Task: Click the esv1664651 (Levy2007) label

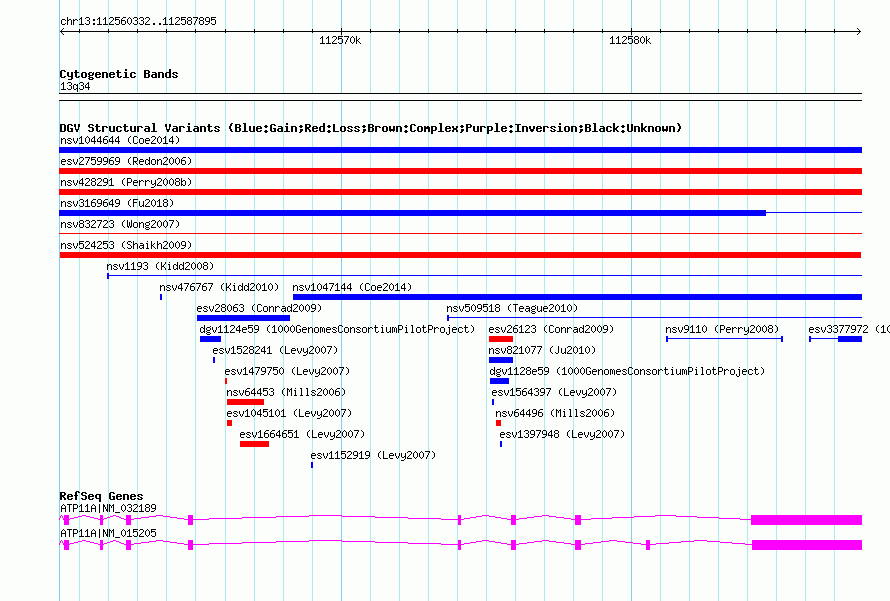Action: click(302, 434)
